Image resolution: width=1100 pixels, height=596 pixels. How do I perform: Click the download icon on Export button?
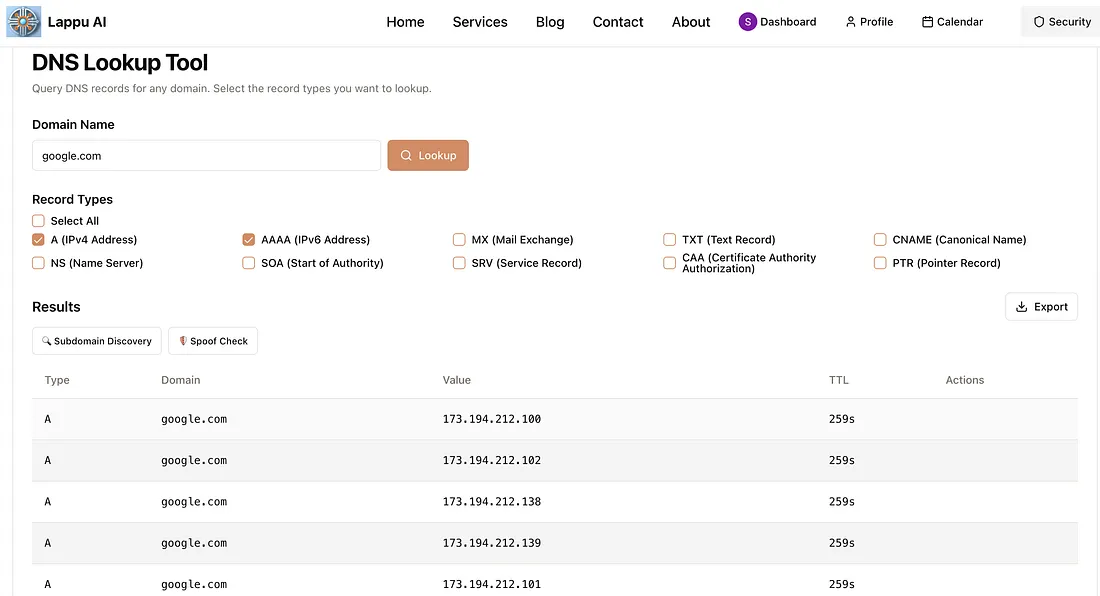[x=1021, y=307]
